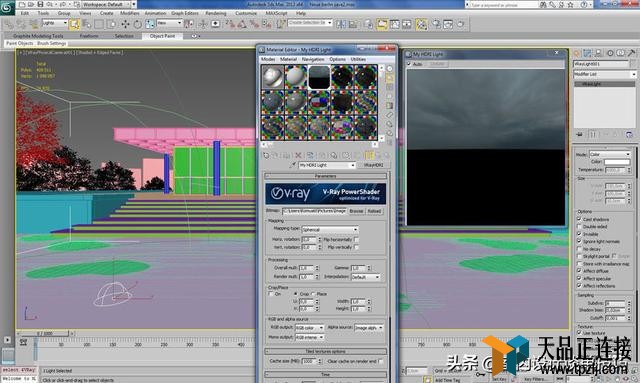This screenshot has height=383, width=640.
Task: Select the Select Object arrow tool
Action: [x=74, y=24]
